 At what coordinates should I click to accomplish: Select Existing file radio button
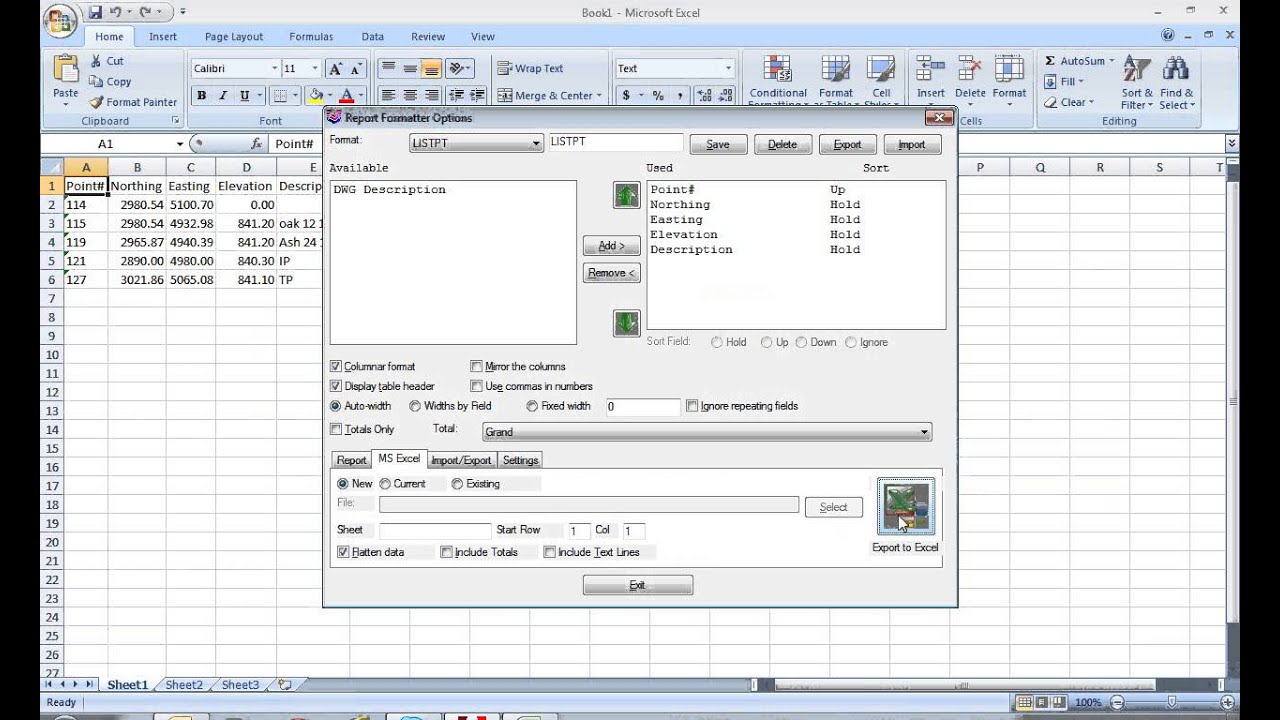pyautogui.click(x=457, y=484)
